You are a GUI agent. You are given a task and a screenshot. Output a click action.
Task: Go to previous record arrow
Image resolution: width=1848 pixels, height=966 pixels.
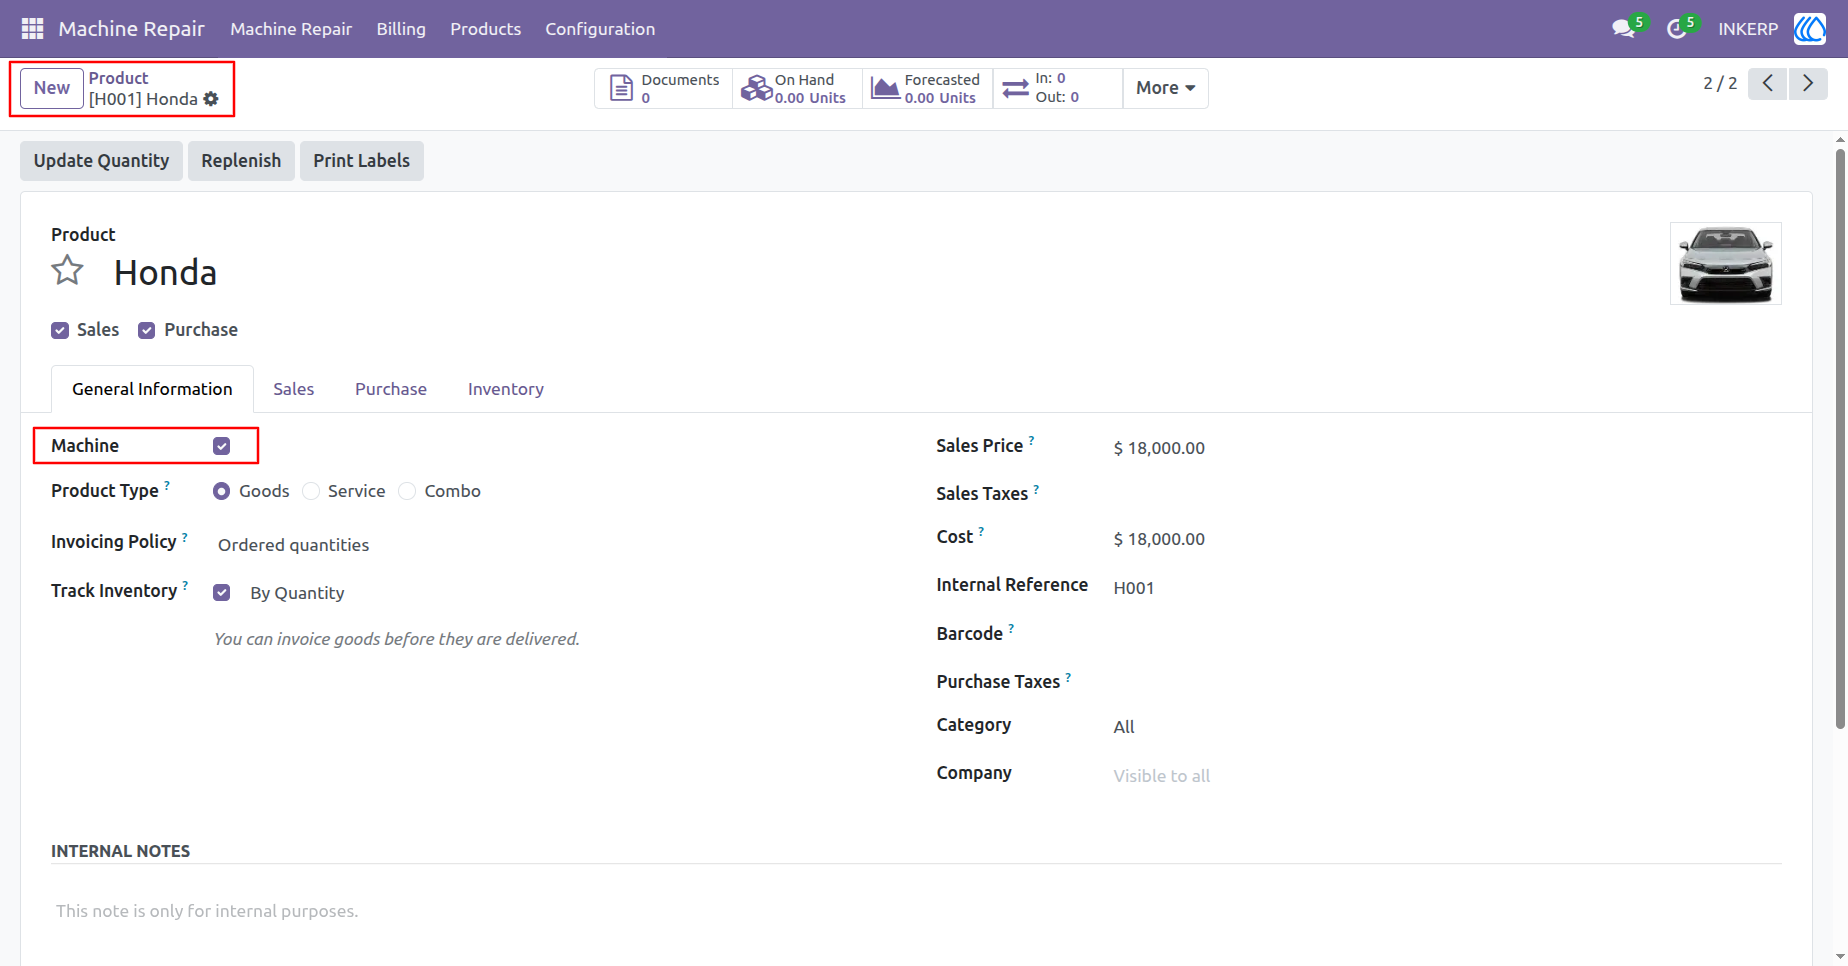point(1768,83)
